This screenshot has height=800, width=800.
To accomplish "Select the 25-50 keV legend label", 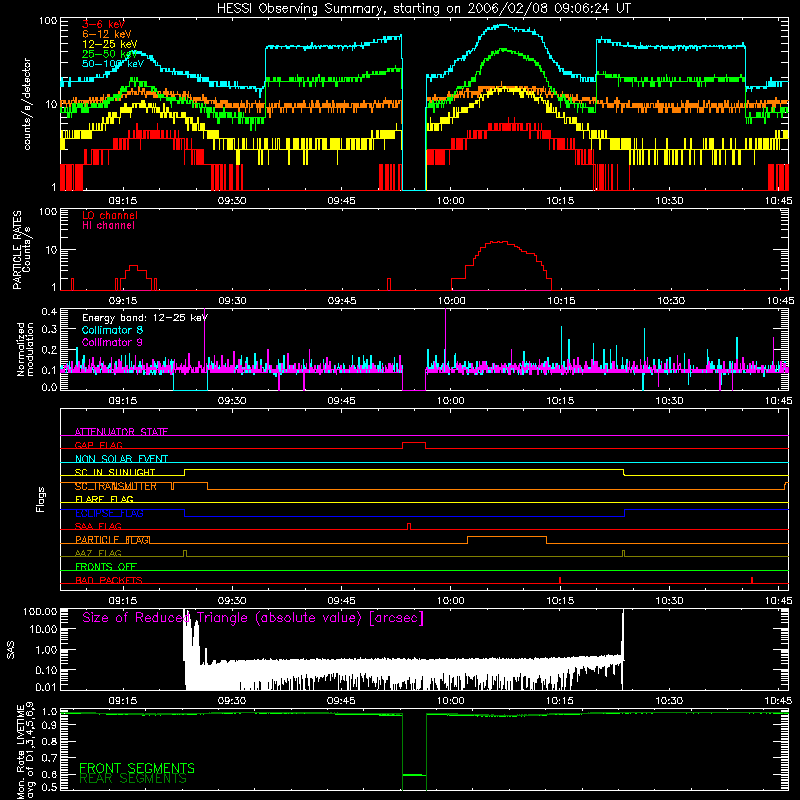I will (109, 54).
